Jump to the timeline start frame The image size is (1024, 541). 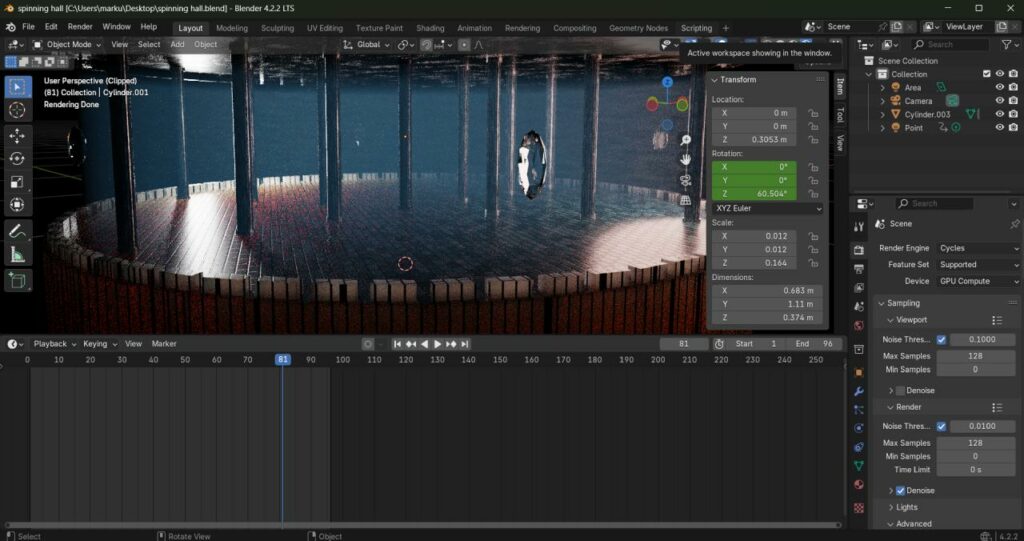[397, 344]
